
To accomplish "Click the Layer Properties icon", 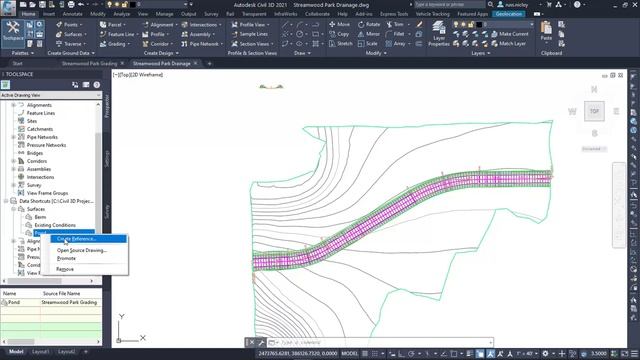I will [x=439, y=34].
